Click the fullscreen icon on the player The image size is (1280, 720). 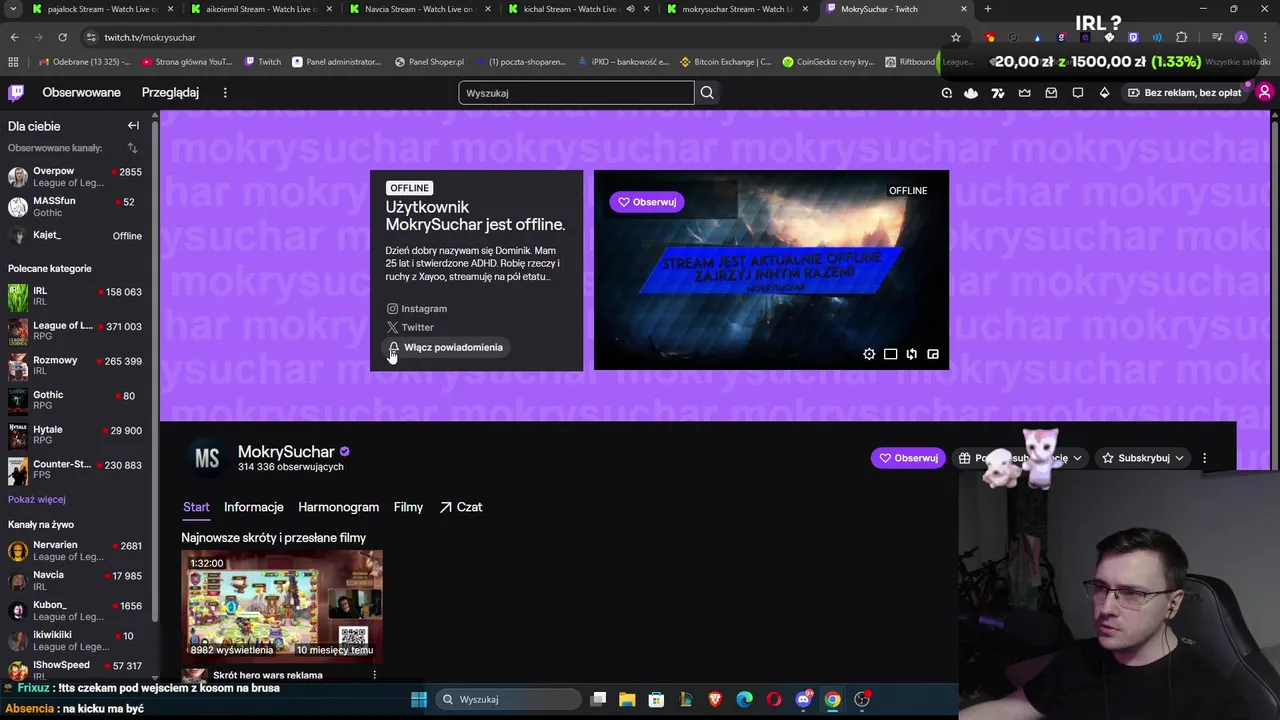coord(933,354)
